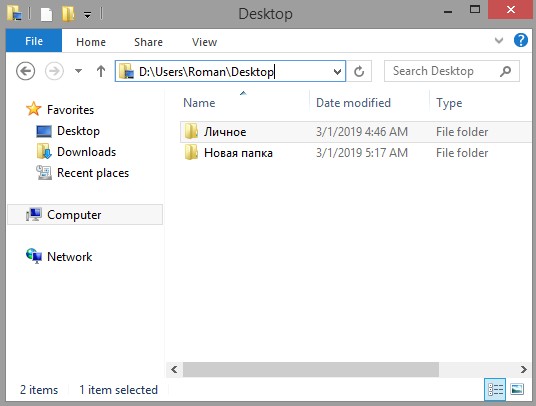Click the new folder quick access icon

coord(68,14)
